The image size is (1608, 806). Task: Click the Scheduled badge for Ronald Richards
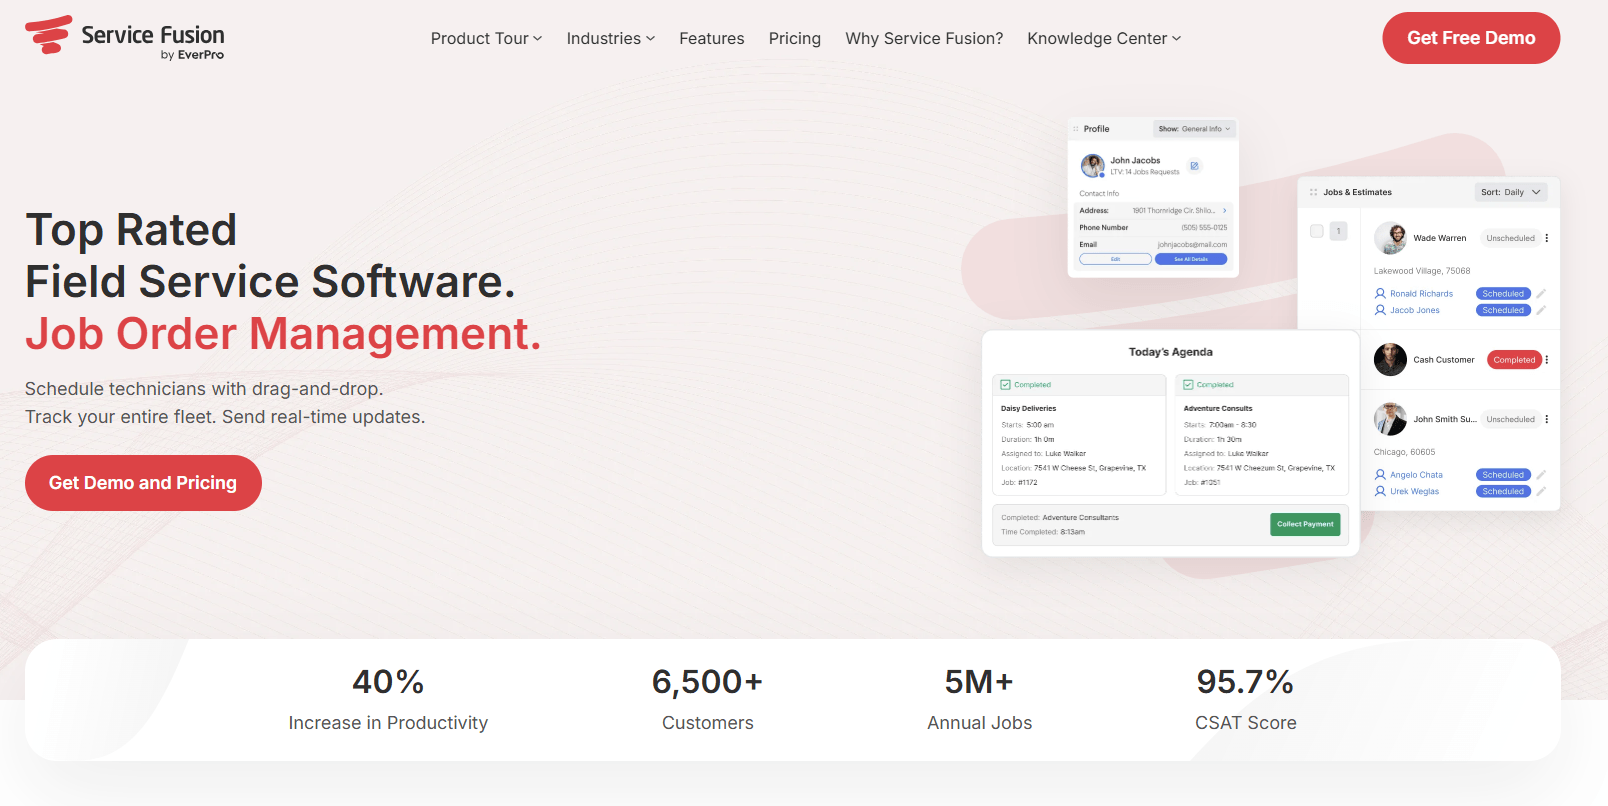coord(1503,294)
